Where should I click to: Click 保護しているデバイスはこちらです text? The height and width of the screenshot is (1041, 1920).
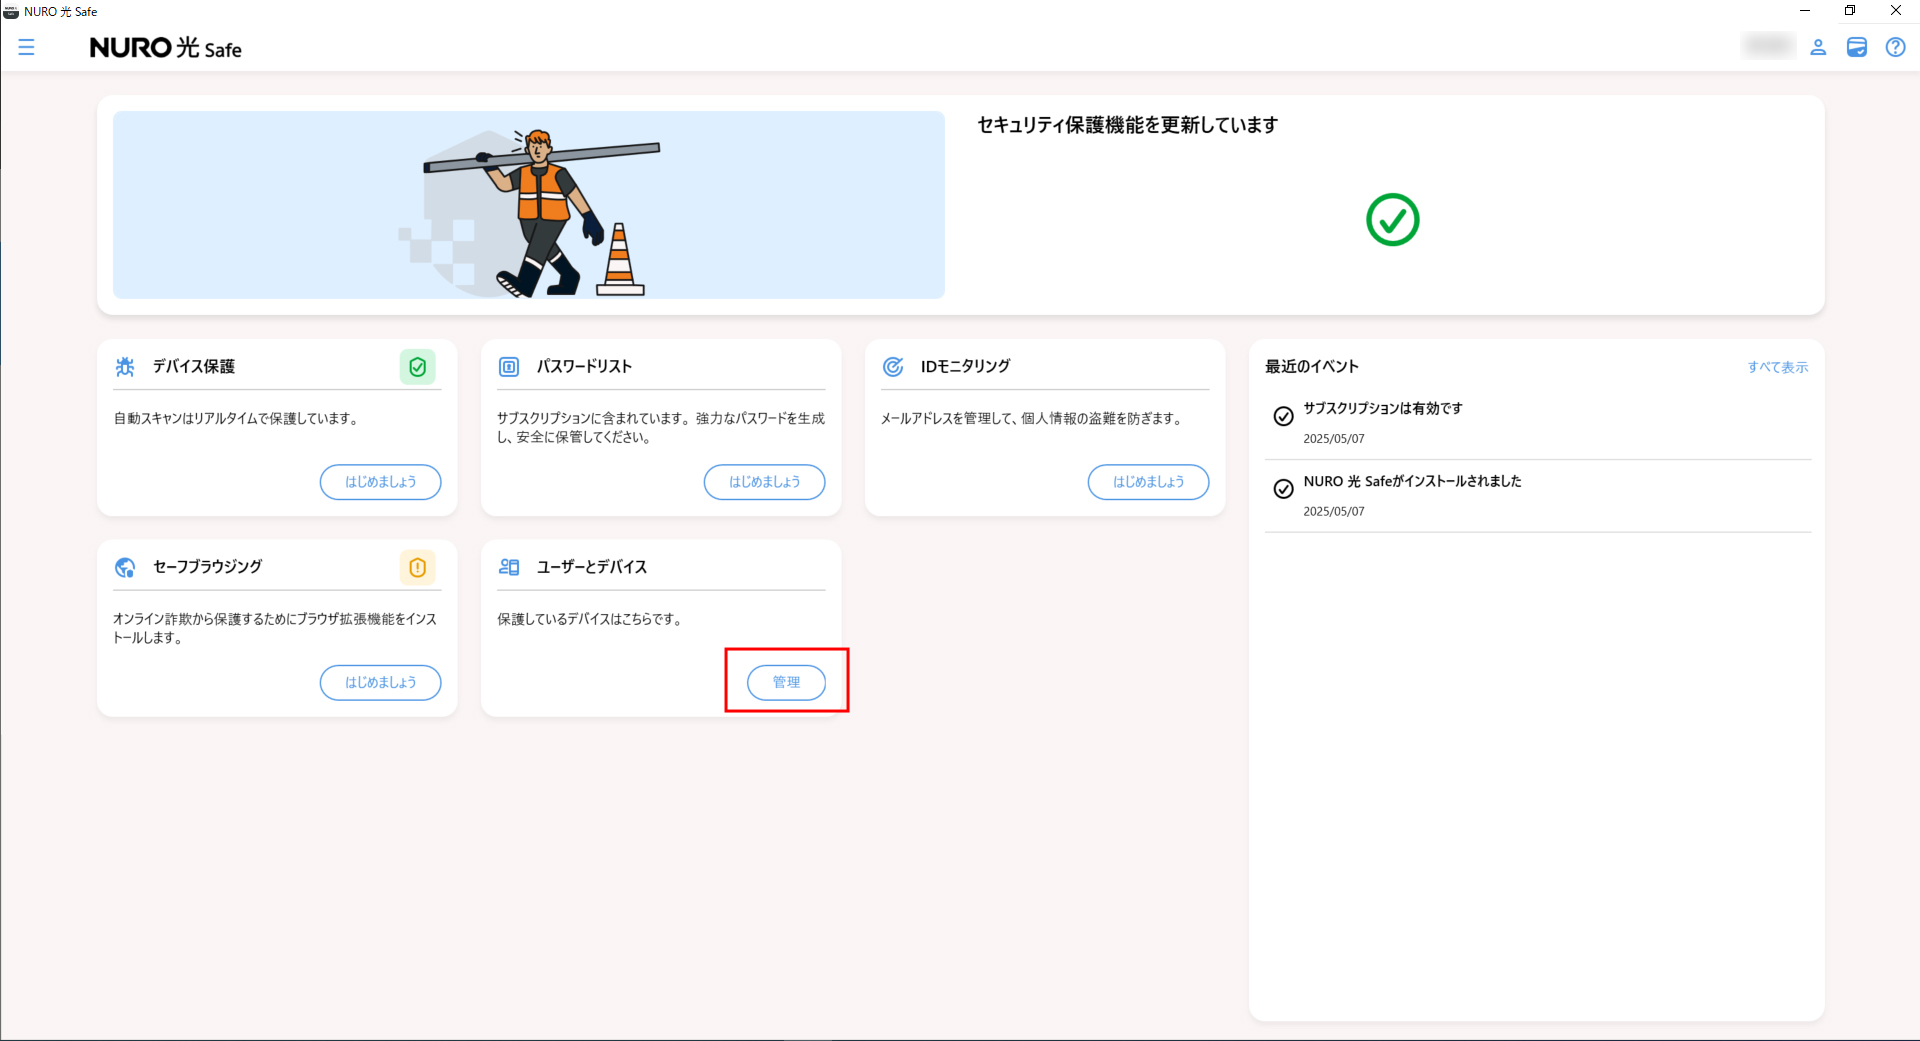[x=590, y=619]
